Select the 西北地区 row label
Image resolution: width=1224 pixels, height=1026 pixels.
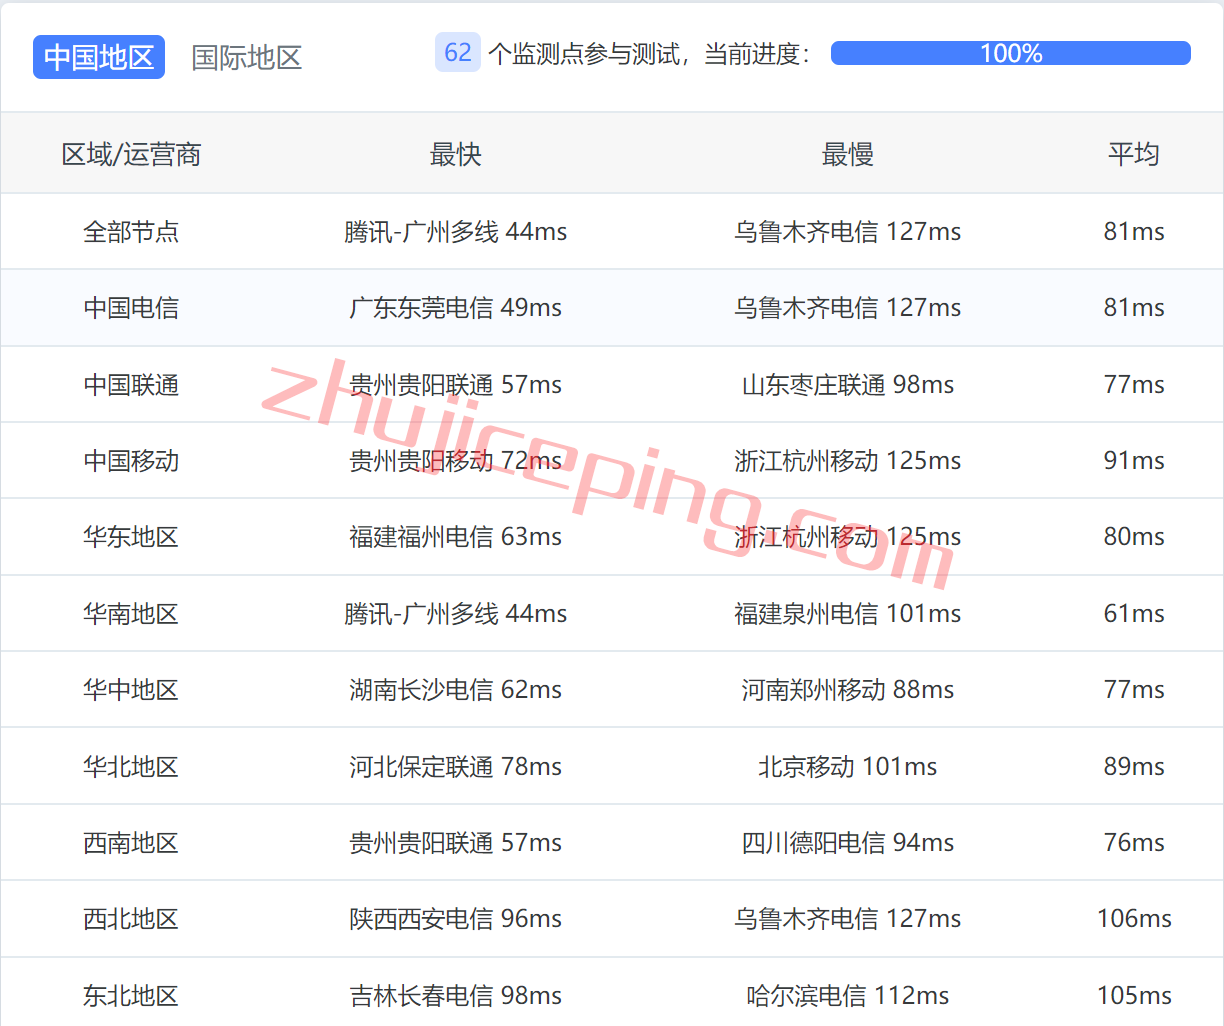point(131,919)
